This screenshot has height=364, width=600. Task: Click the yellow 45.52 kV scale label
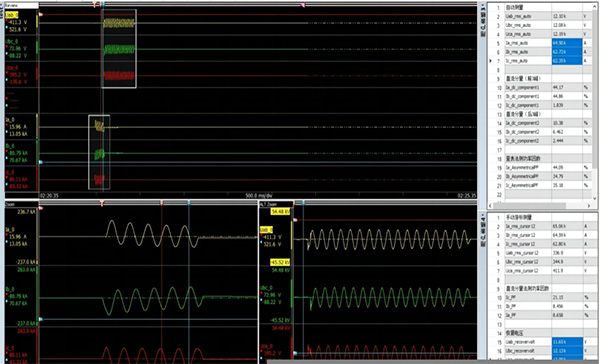tap(280, 262)
